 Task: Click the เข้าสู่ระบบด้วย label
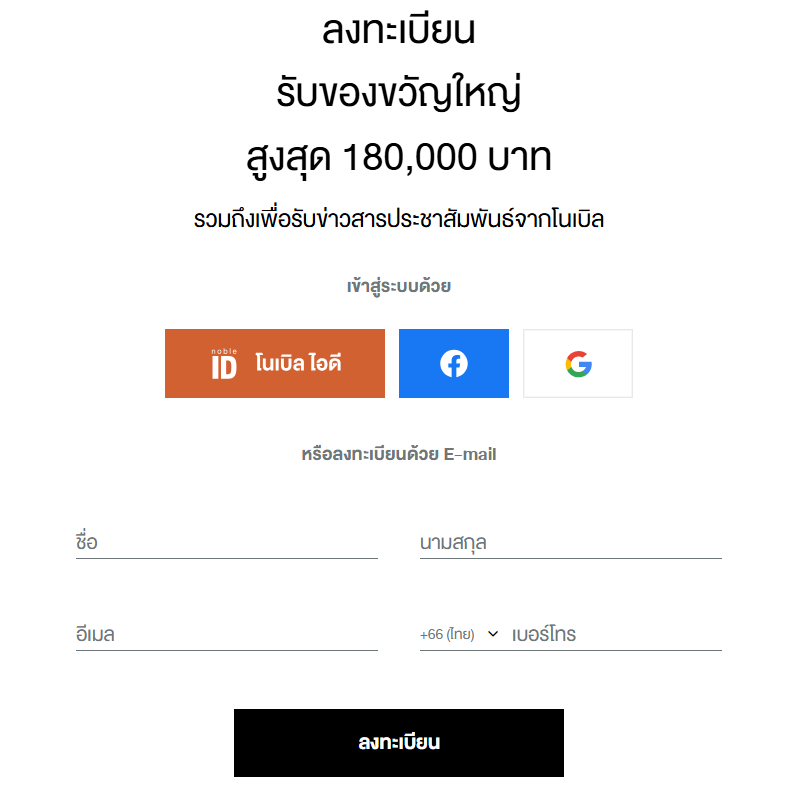399,287
